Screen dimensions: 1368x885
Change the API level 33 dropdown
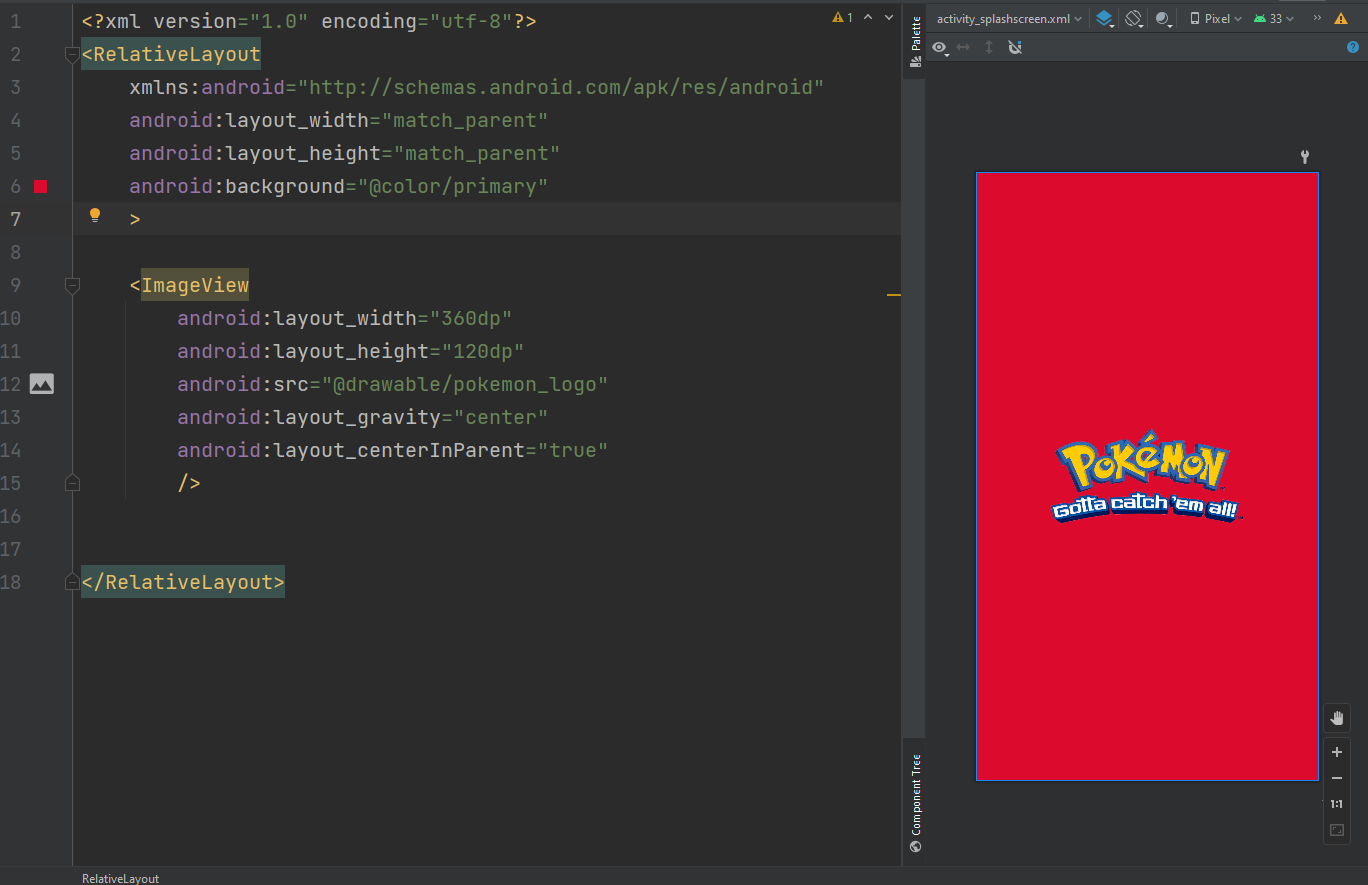pos(1274,19)
